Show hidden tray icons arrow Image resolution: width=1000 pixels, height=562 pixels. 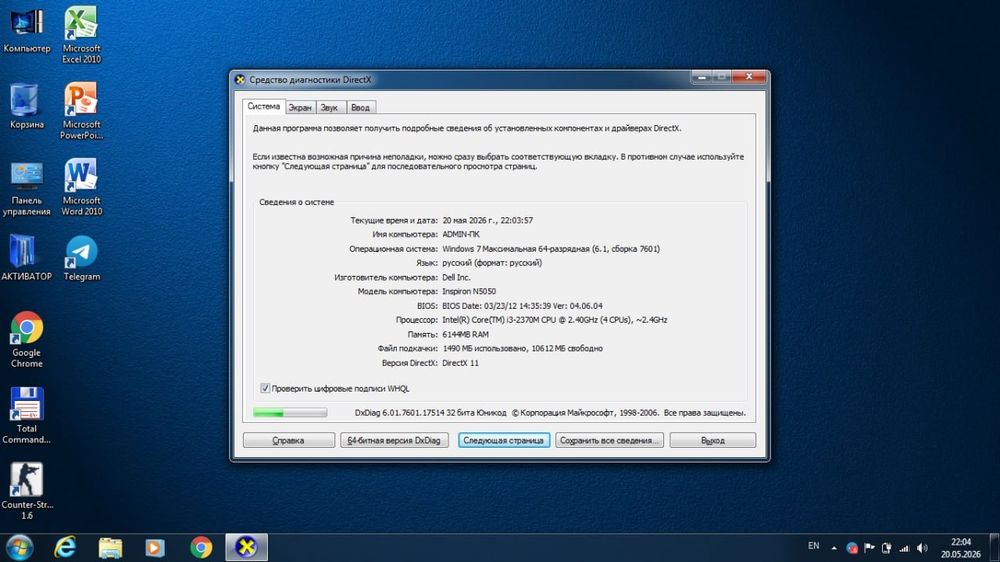(834, 547)
